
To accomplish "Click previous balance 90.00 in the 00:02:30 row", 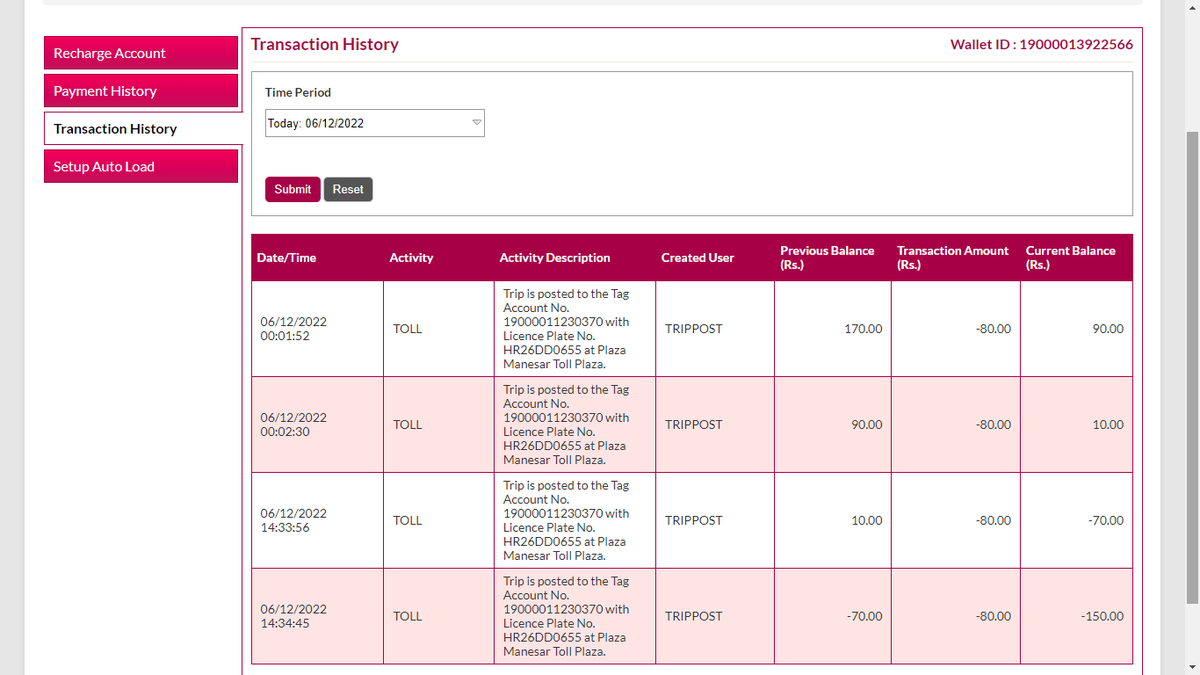I will pos(867,425).
